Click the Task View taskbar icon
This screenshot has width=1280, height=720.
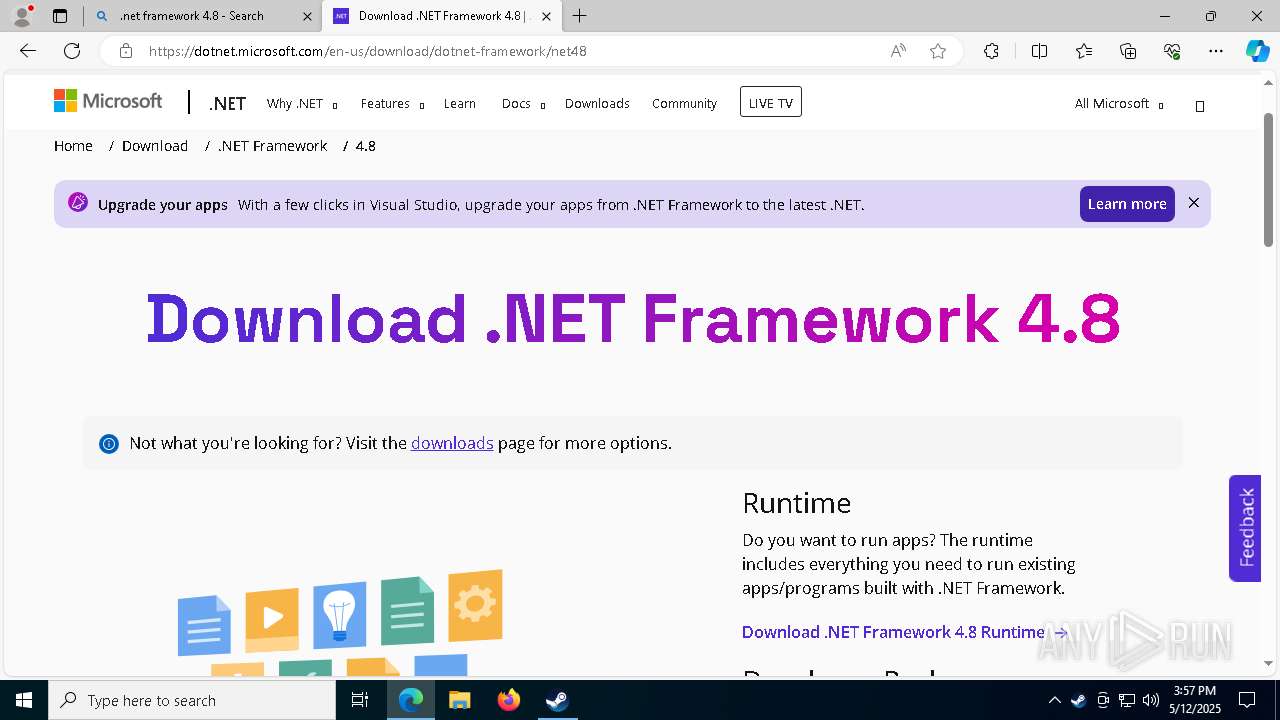point(360,700)
